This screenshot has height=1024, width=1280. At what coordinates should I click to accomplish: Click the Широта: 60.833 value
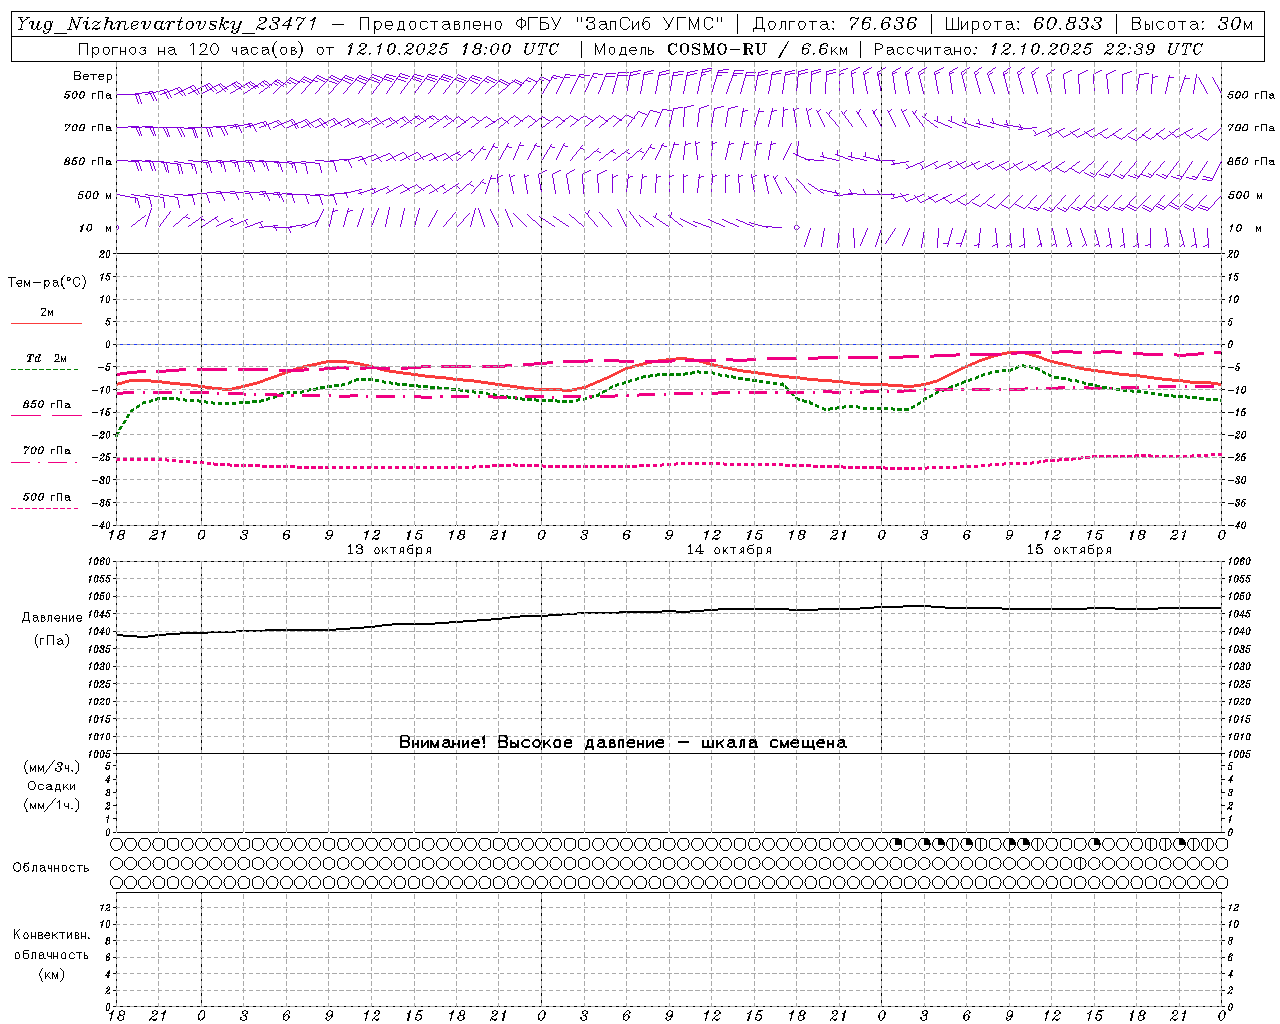[1023, 24]
